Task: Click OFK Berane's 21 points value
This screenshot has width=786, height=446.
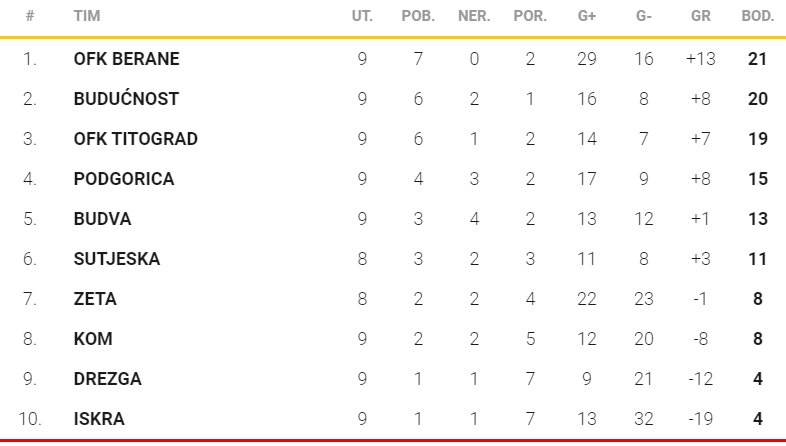Action: coord(757,59)
